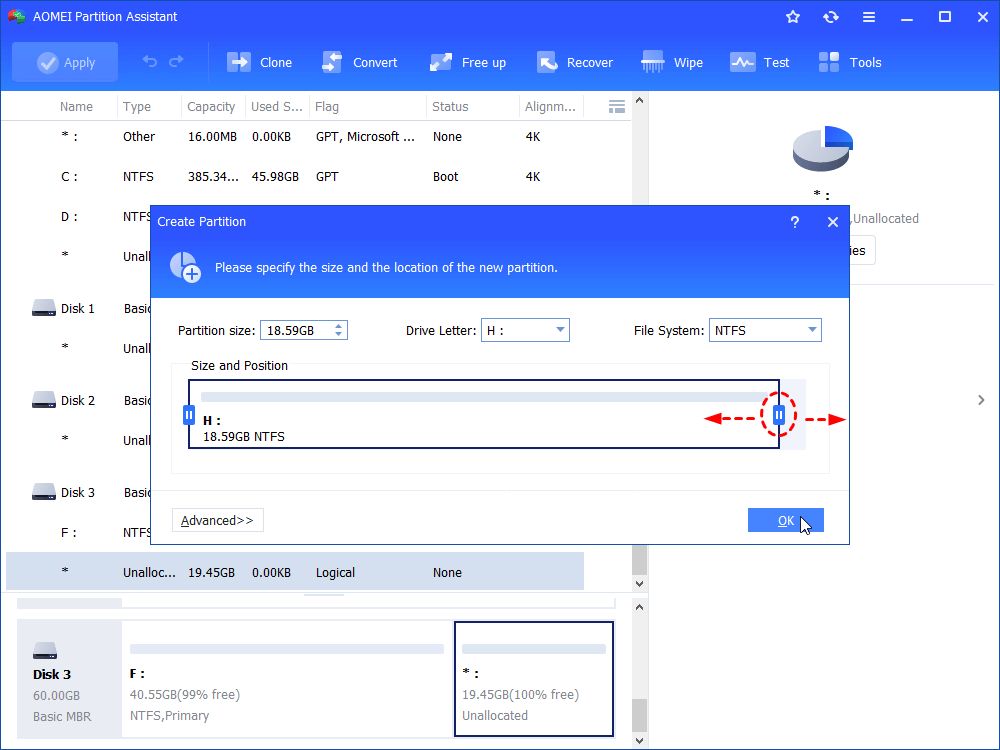Open the hamburger menu in title bar

tap(869, 16)
